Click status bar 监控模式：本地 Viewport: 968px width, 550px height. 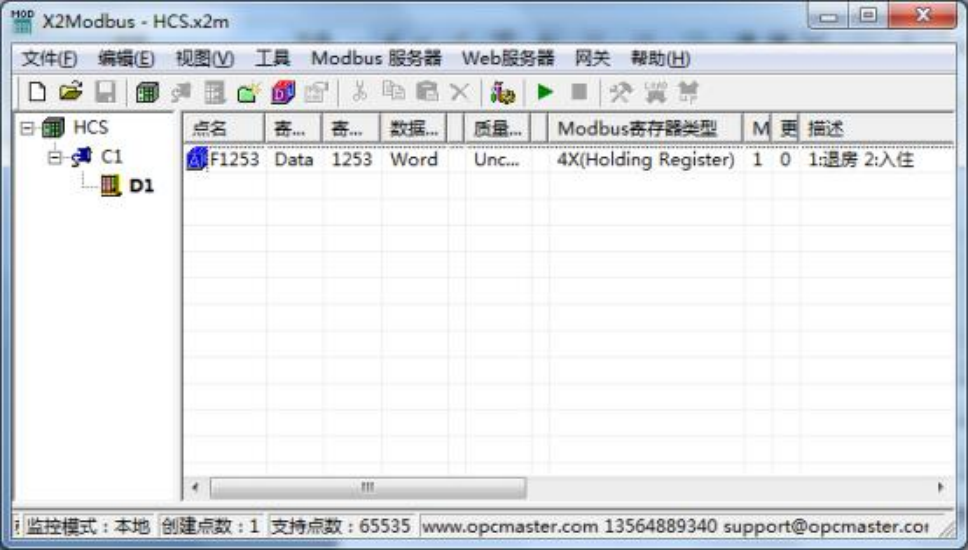[x=88, y=526]
